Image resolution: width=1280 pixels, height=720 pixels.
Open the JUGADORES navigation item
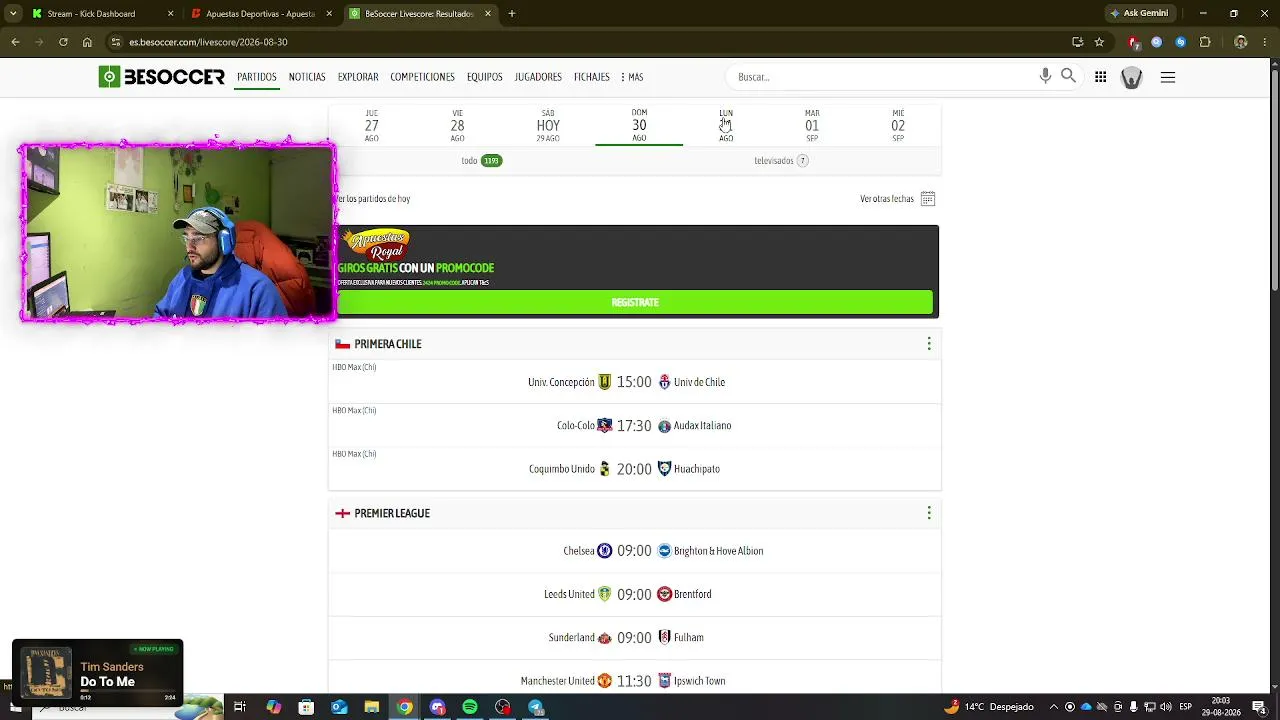(x=538, y=77)
